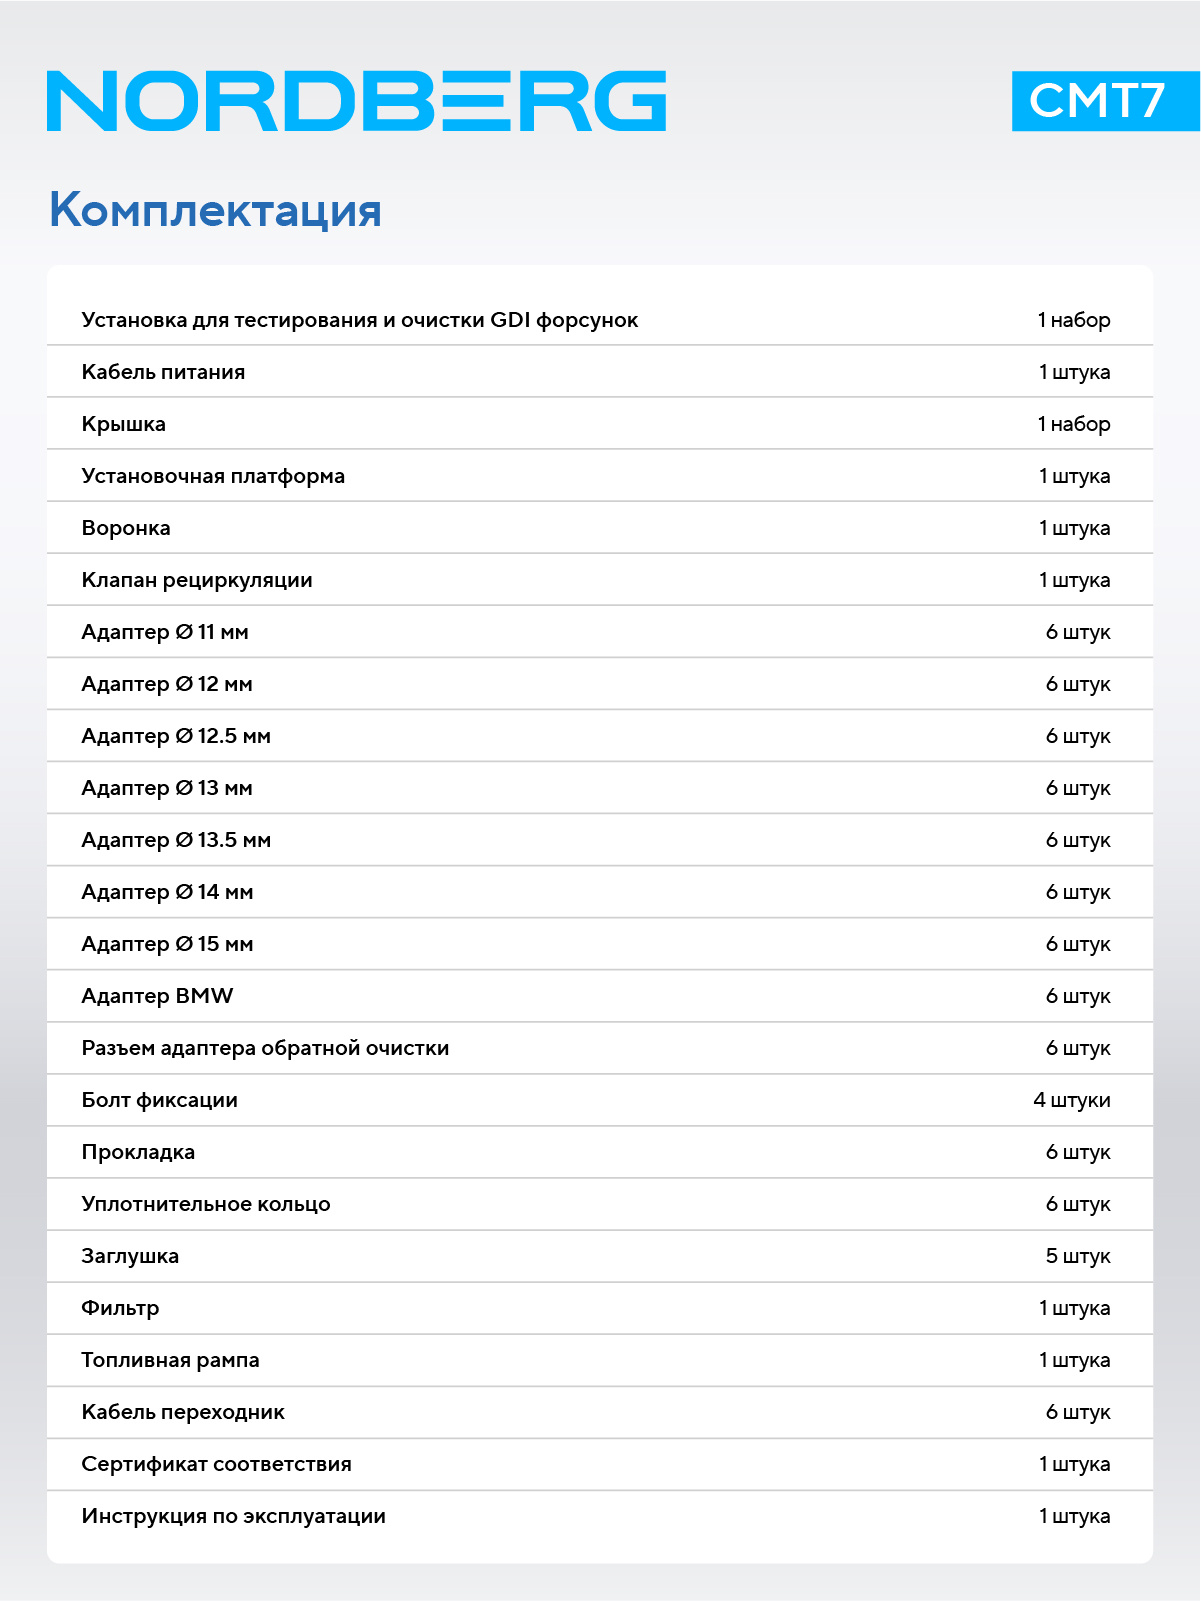Click Адаптер Ø 12.5 мм label
This screenshot has width=1201, height=1601.
click(176, 736)
